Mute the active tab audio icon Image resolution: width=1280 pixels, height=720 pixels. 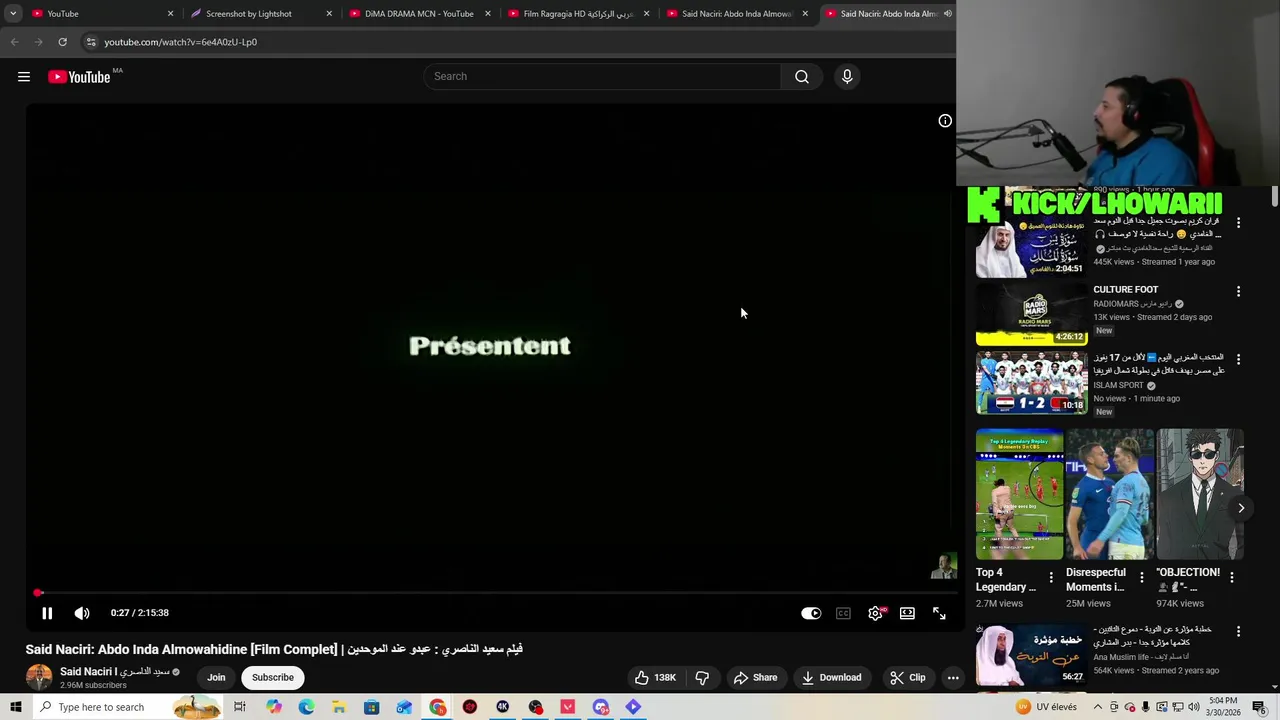pyautogui.click(x=947, y=14)
